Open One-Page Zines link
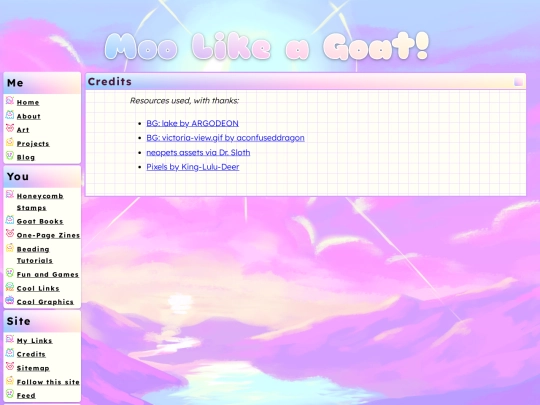Screen dimensions: 540x405 pos(48,235)
